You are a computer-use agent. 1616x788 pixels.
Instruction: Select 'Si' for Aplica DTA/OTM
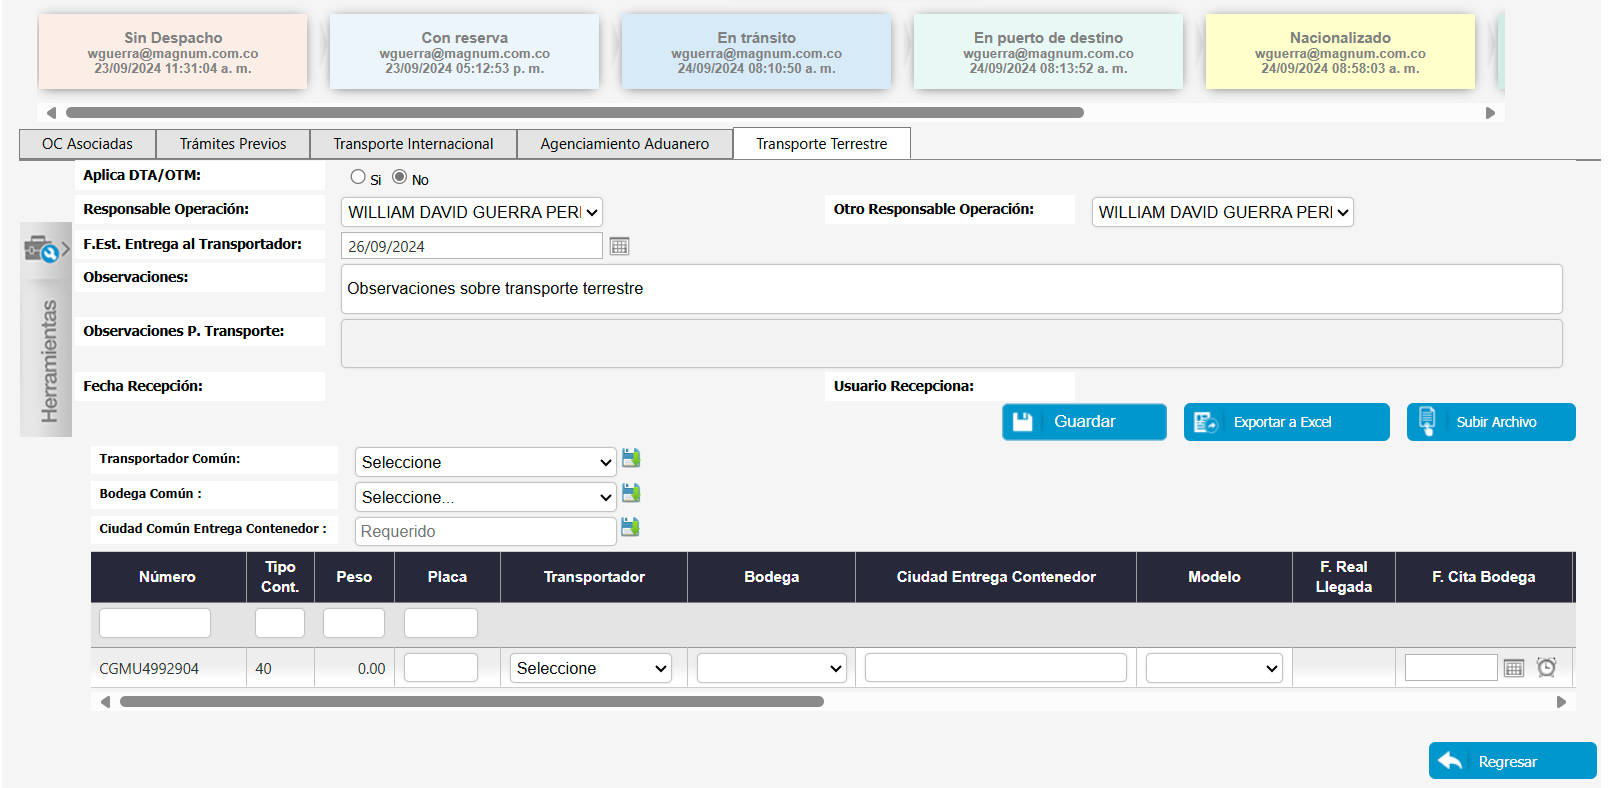pos(358,177)
